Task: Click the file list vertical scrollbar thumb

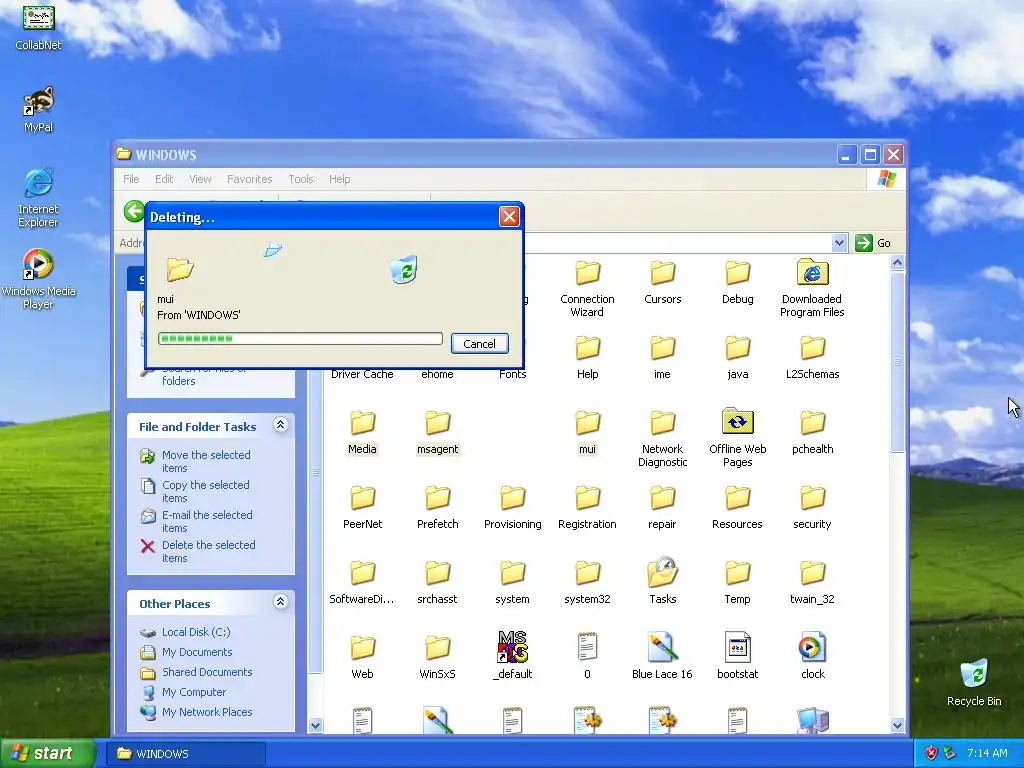Action: [x=897, y=362]
